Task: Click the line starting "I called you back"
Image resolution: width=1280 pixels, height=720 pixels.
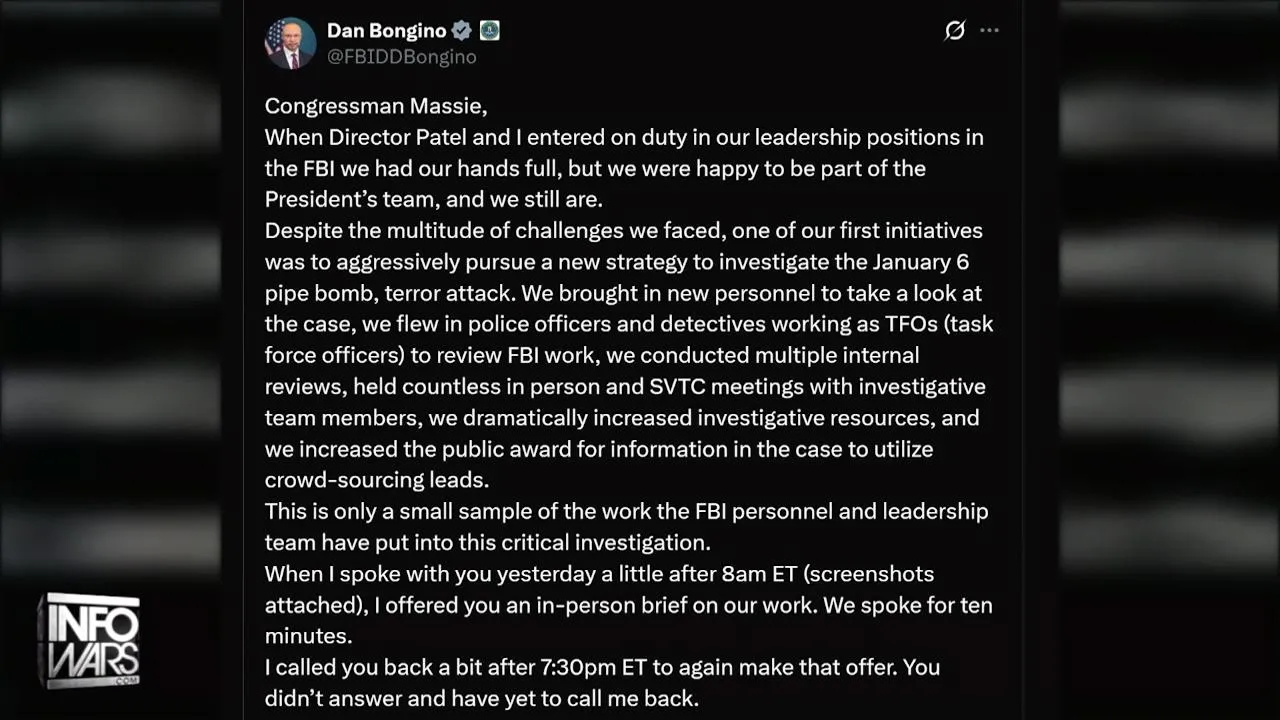Action: 602,667
